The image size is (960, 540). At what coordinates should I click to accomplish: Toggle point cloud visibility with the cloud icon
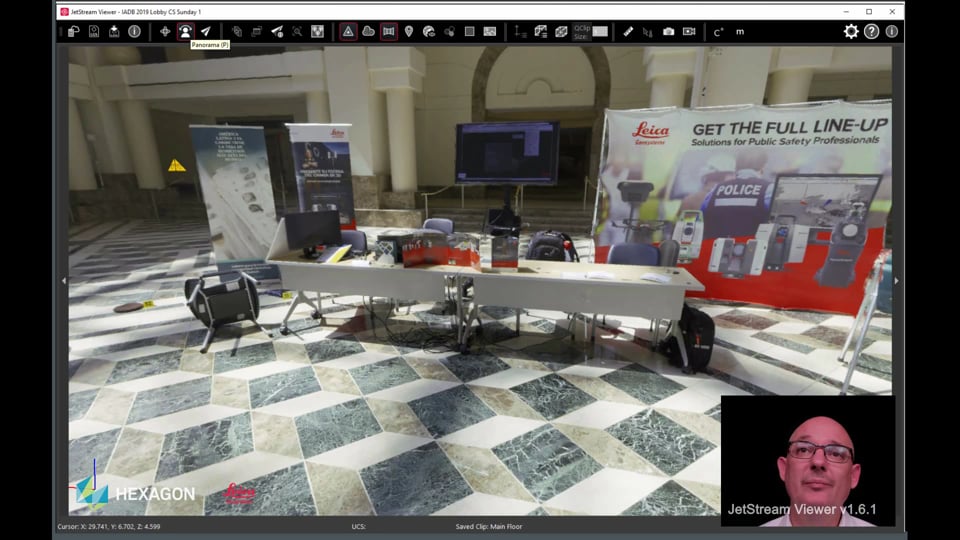point(368,31)
